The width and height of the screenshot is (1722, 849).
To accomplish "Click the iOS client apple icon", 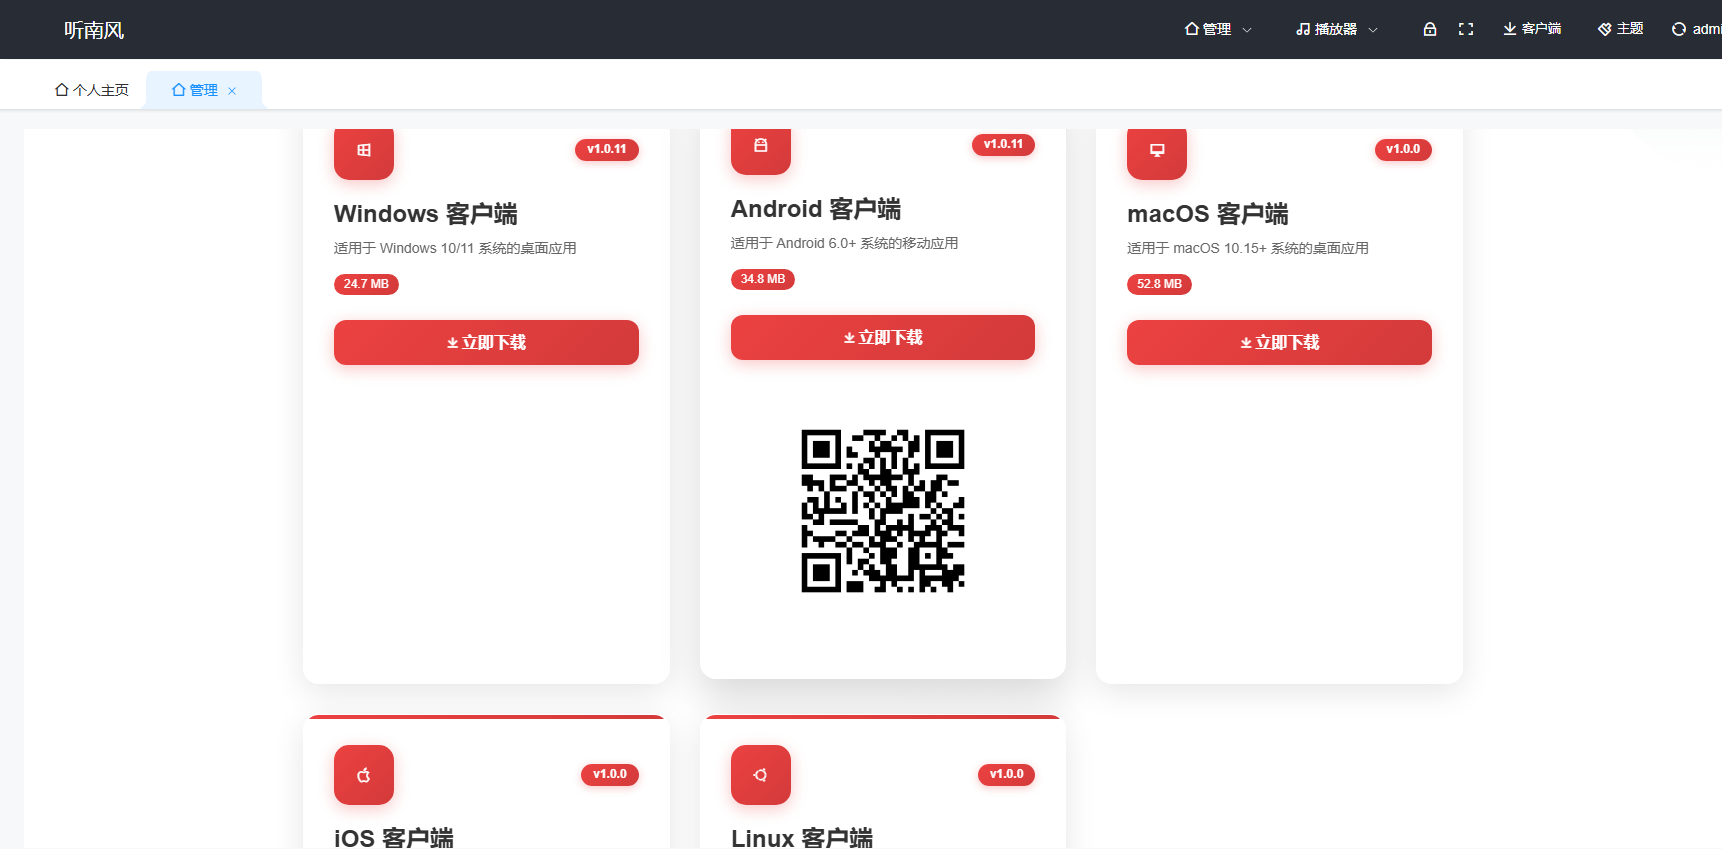I will click(x=364, y=775).
